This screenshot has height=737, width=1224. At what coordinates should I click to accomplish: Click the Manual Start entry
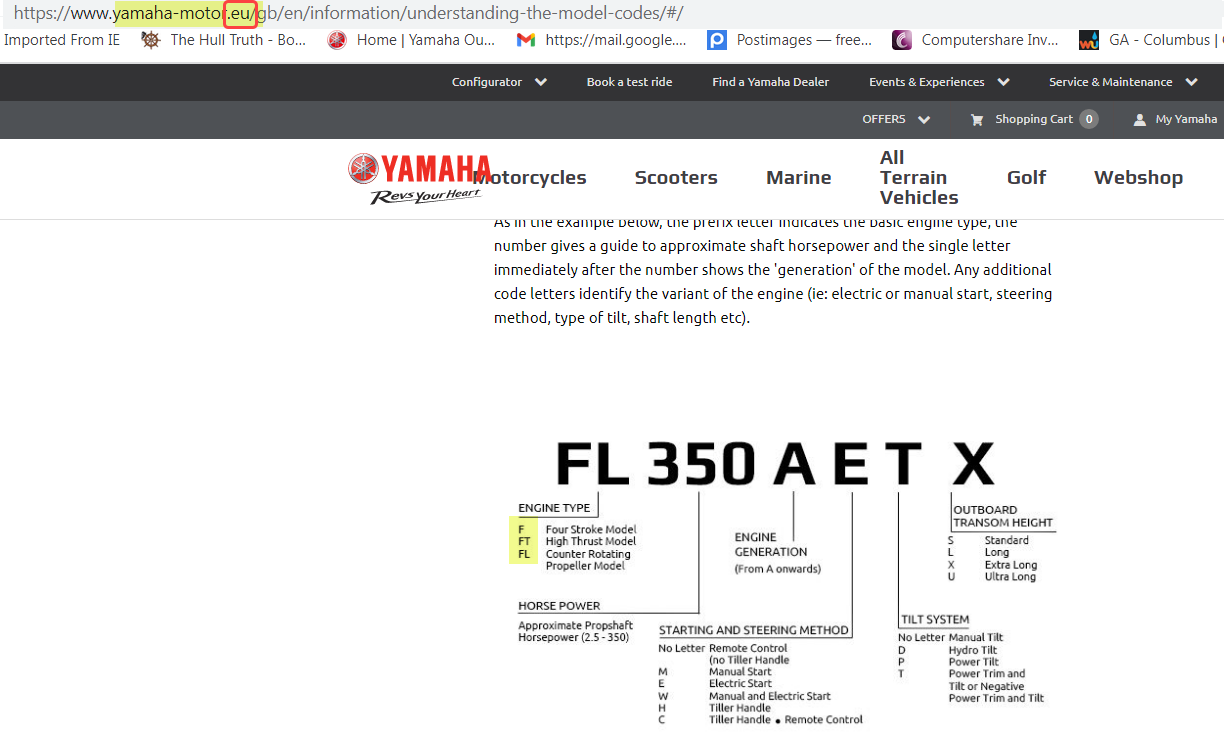(741, 672)
